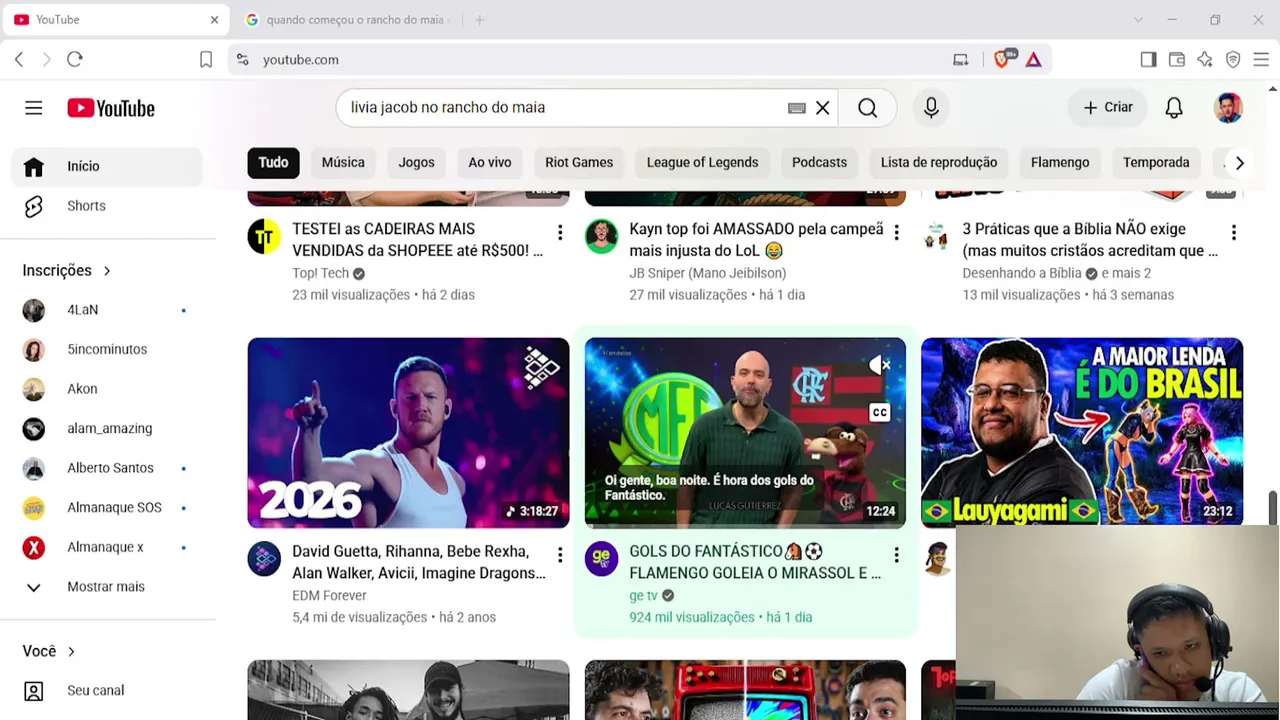The height and width of the screenshot is (720, 1280).
Task: Open Brave Wallet icon
Action: [x=1177, y=60]
